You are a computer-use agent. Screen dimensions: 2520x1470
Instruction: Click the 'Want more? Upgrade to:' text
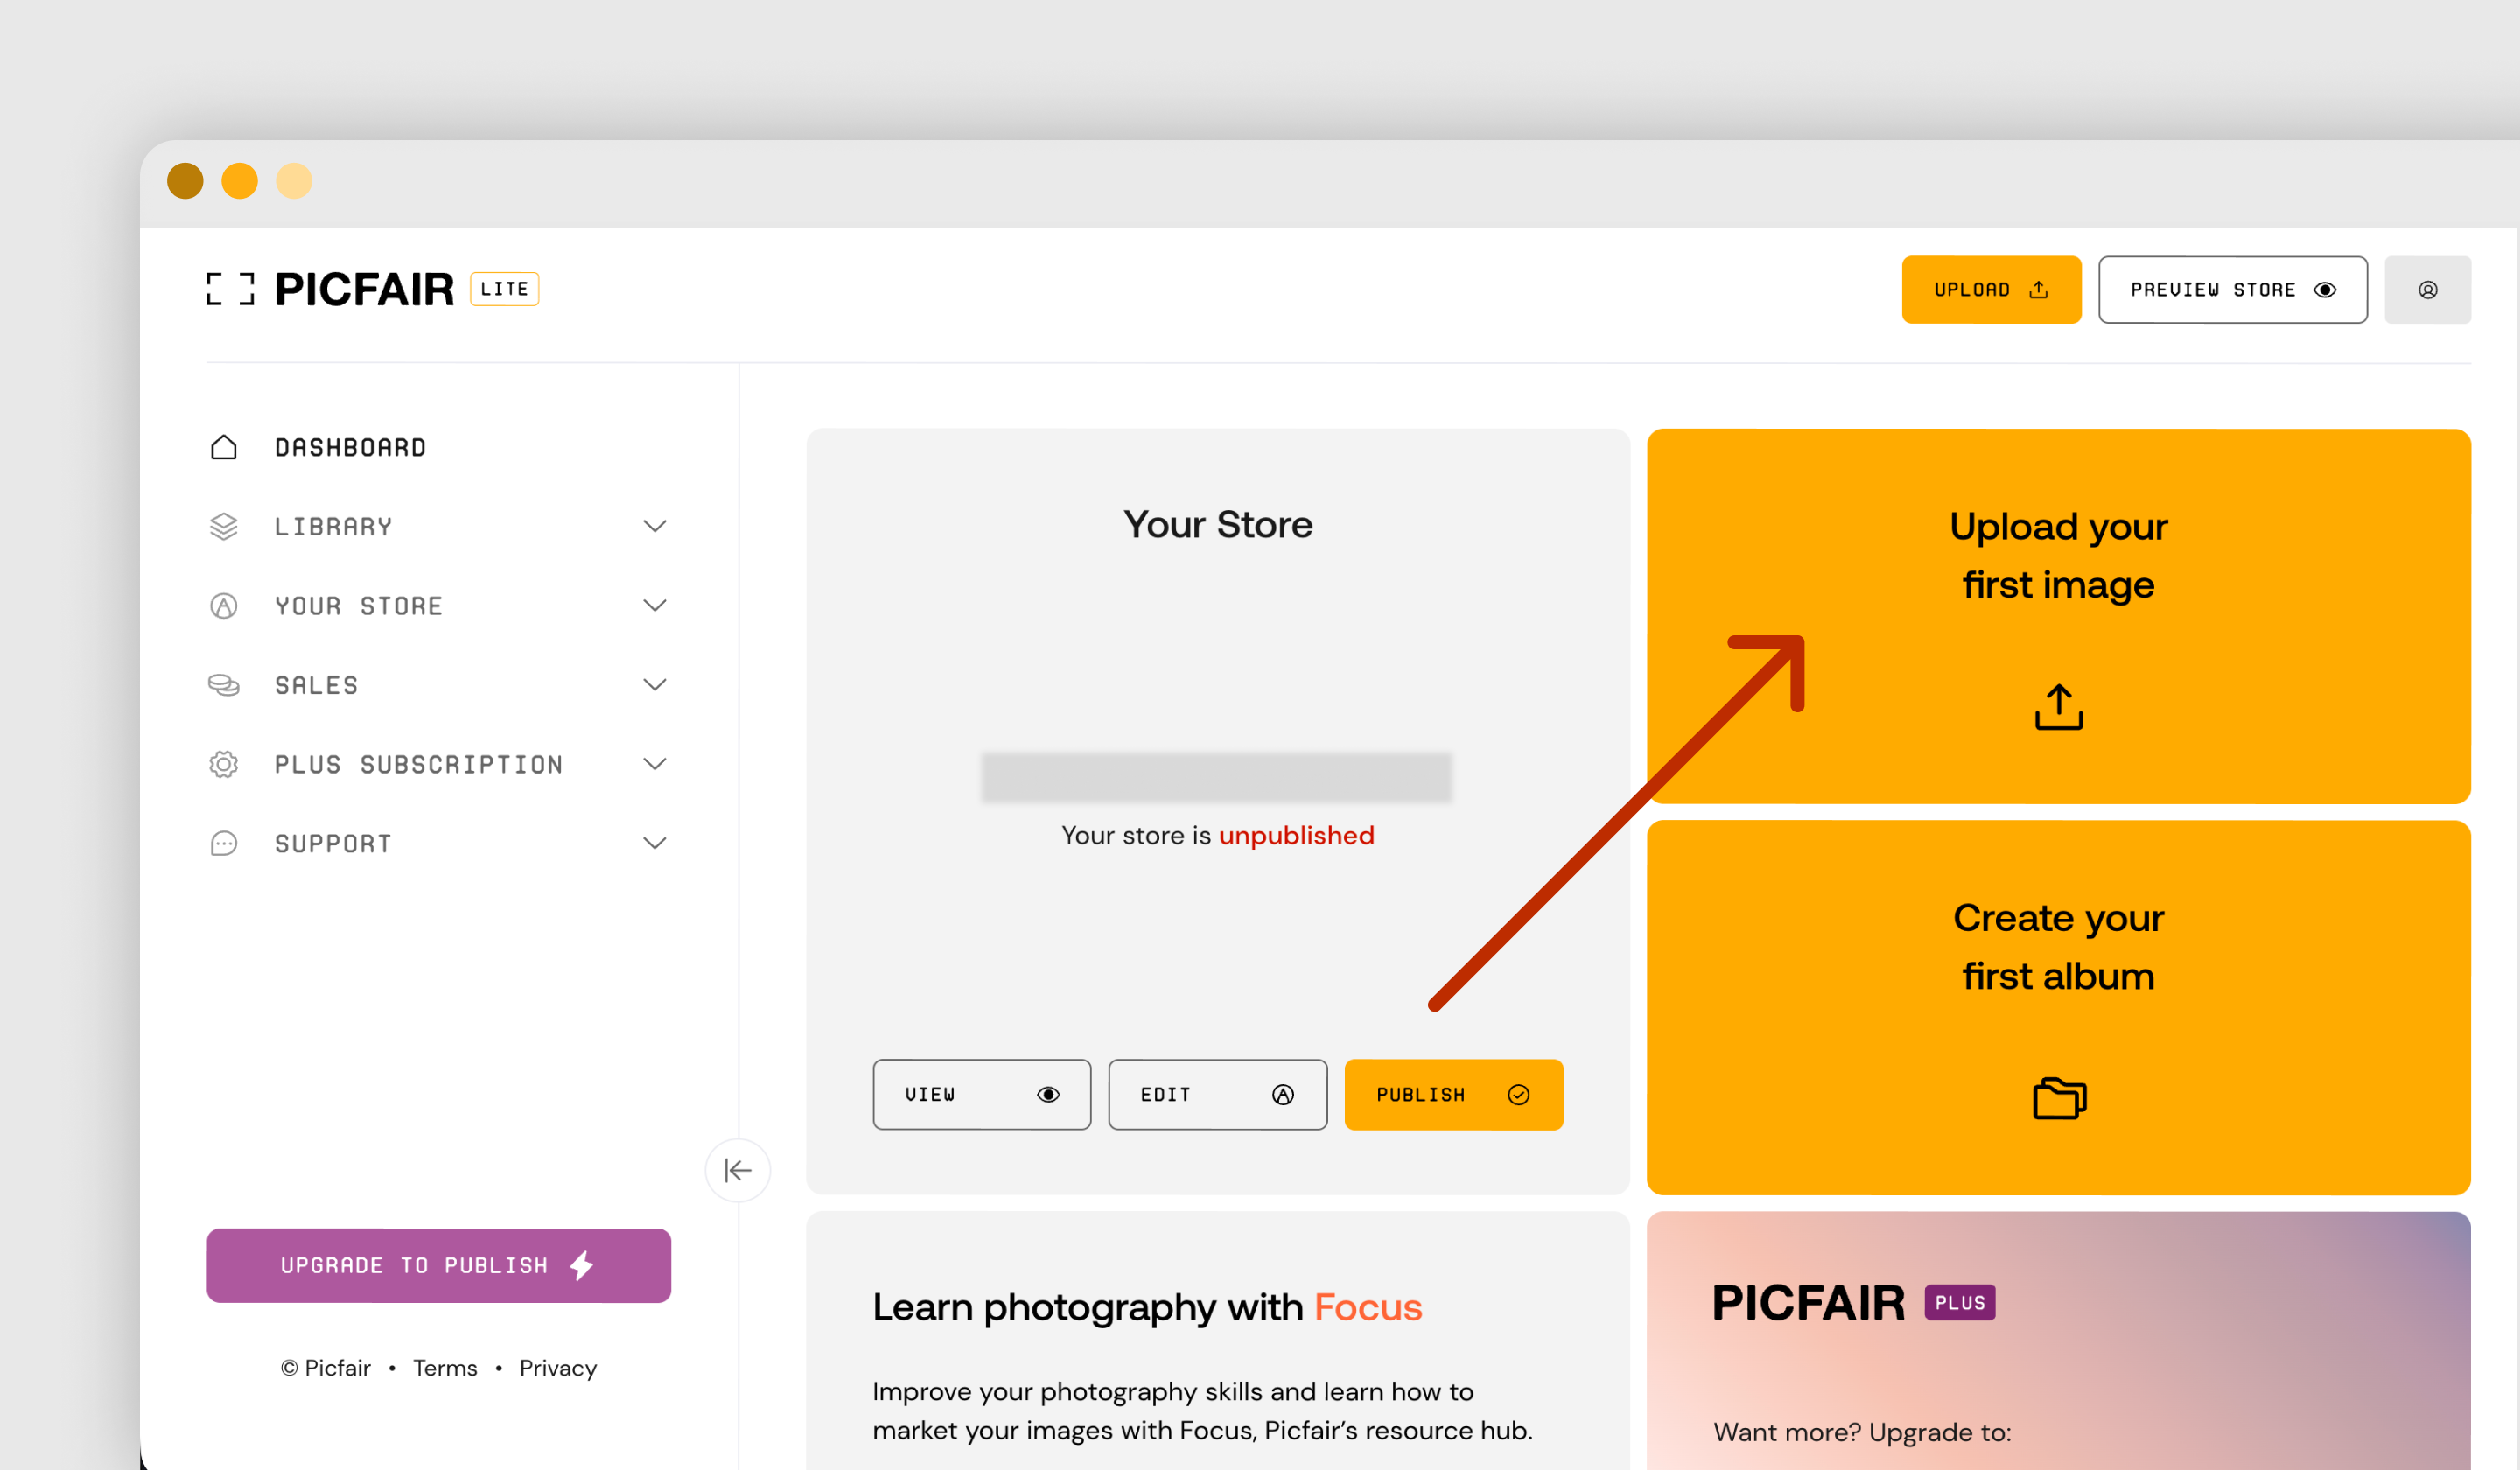[x=1862, y=1432]
